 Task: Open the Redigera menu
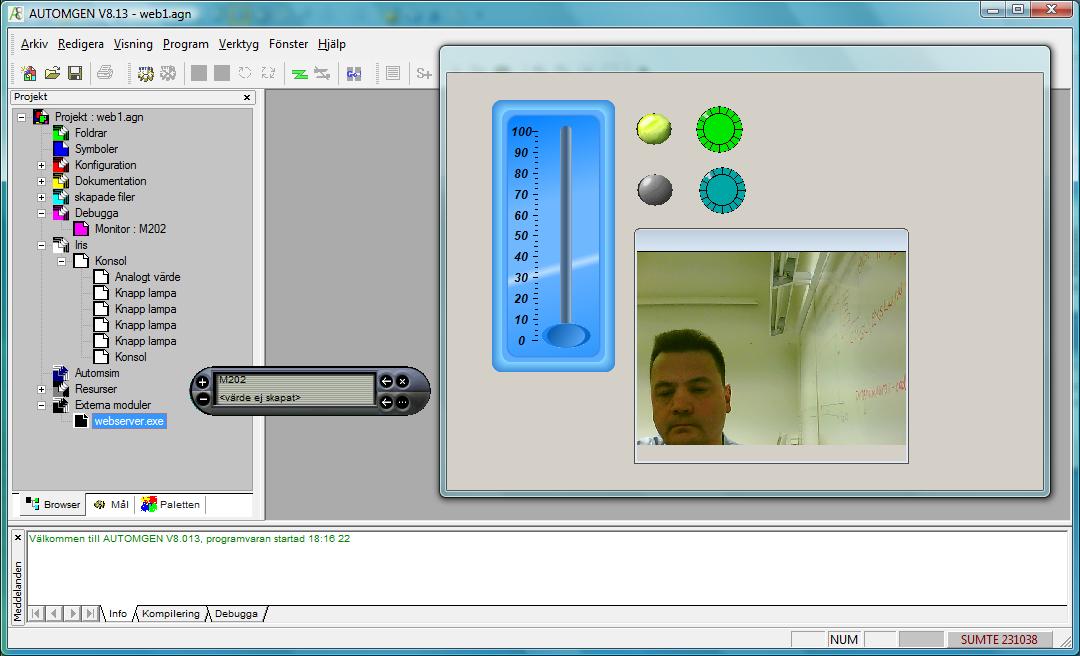coord(81,44)
